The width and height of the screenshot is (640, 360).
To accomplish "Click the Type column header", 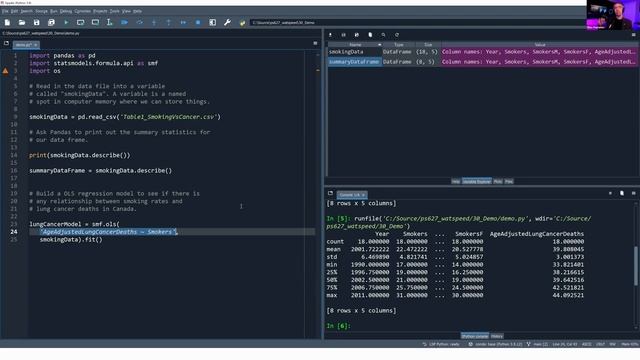I will 398,44.
